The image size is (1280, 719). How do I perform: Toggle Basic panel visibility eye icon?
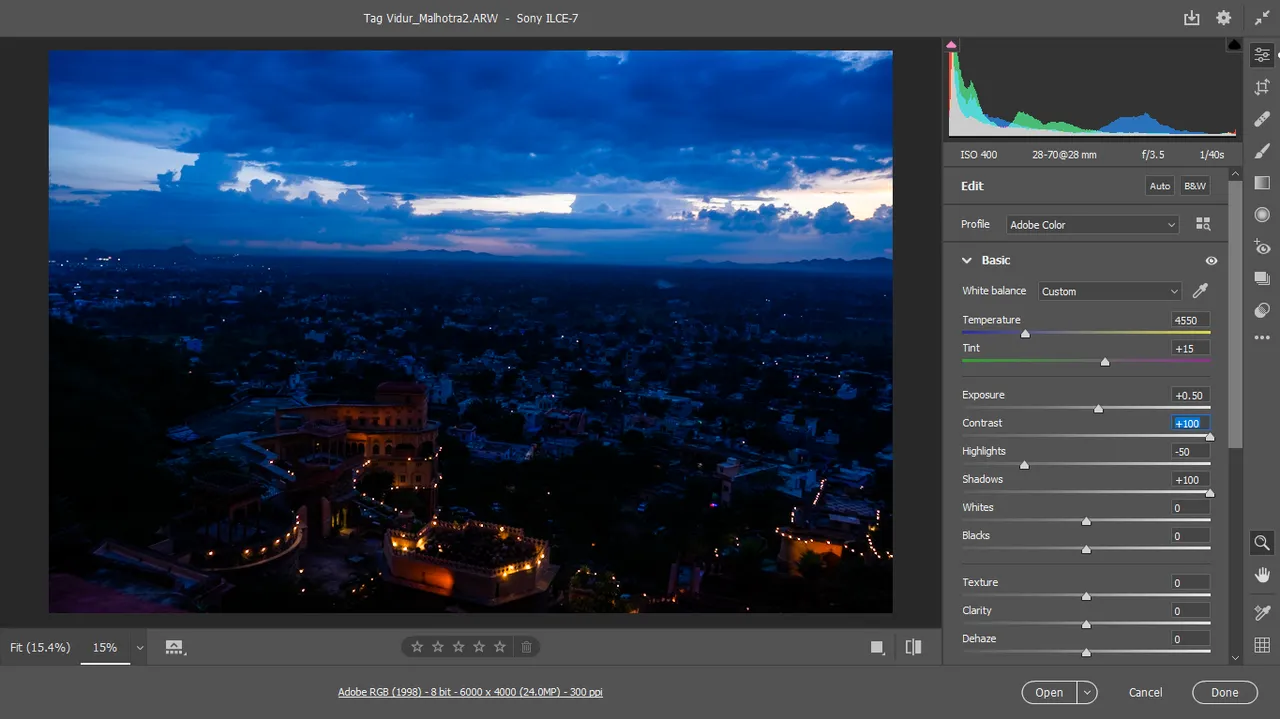pos(1211,260)
